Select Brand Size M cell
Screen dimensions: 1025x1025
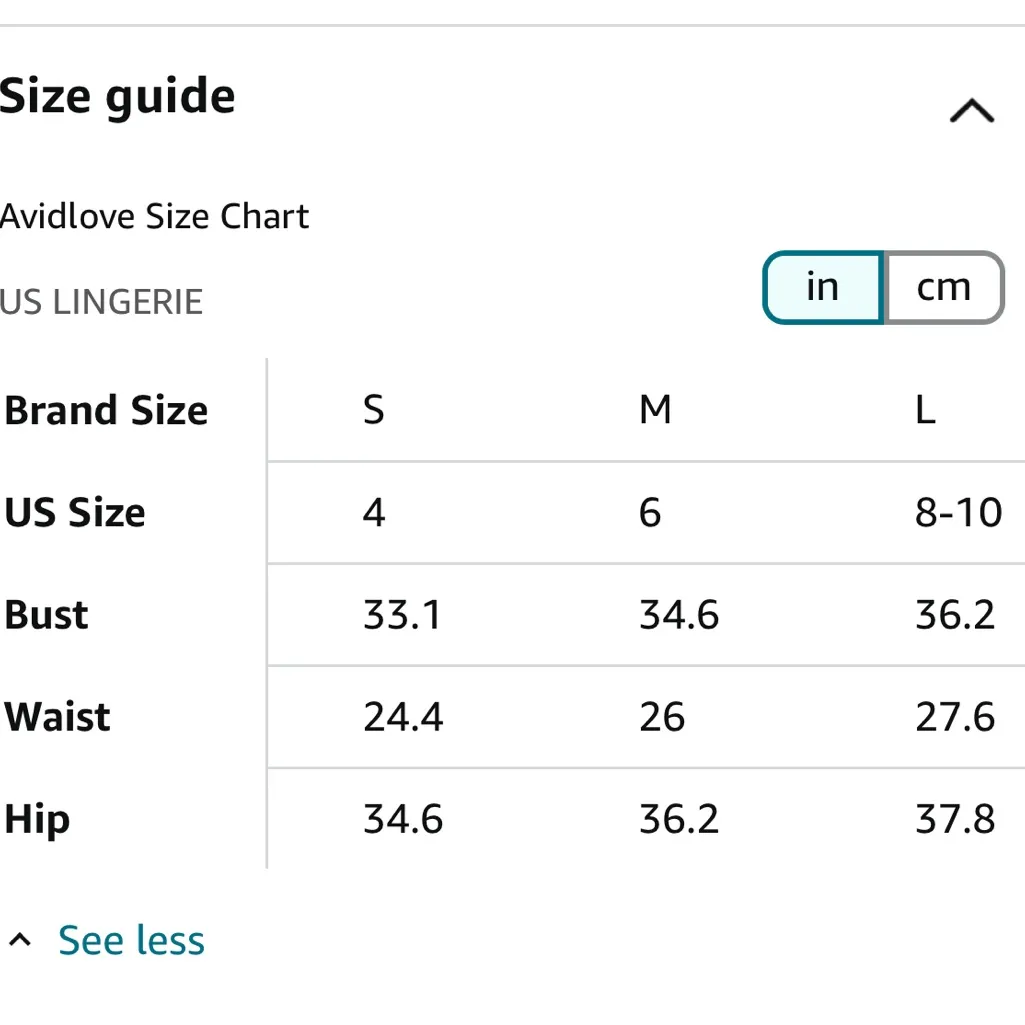[655, 410]
